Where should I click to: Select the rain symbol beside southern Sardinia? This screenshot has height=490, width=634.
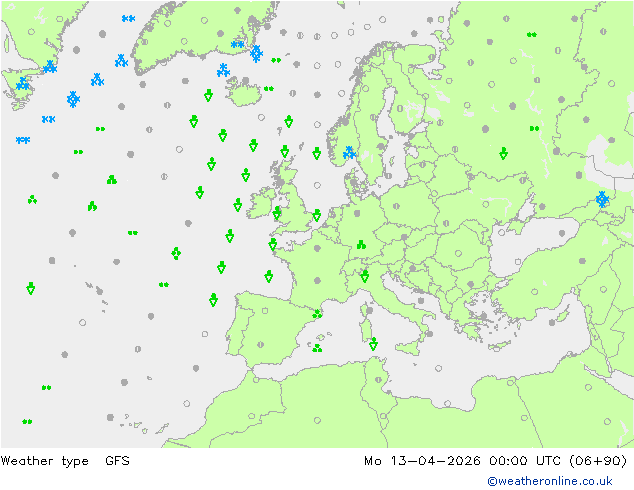[373, 344]
